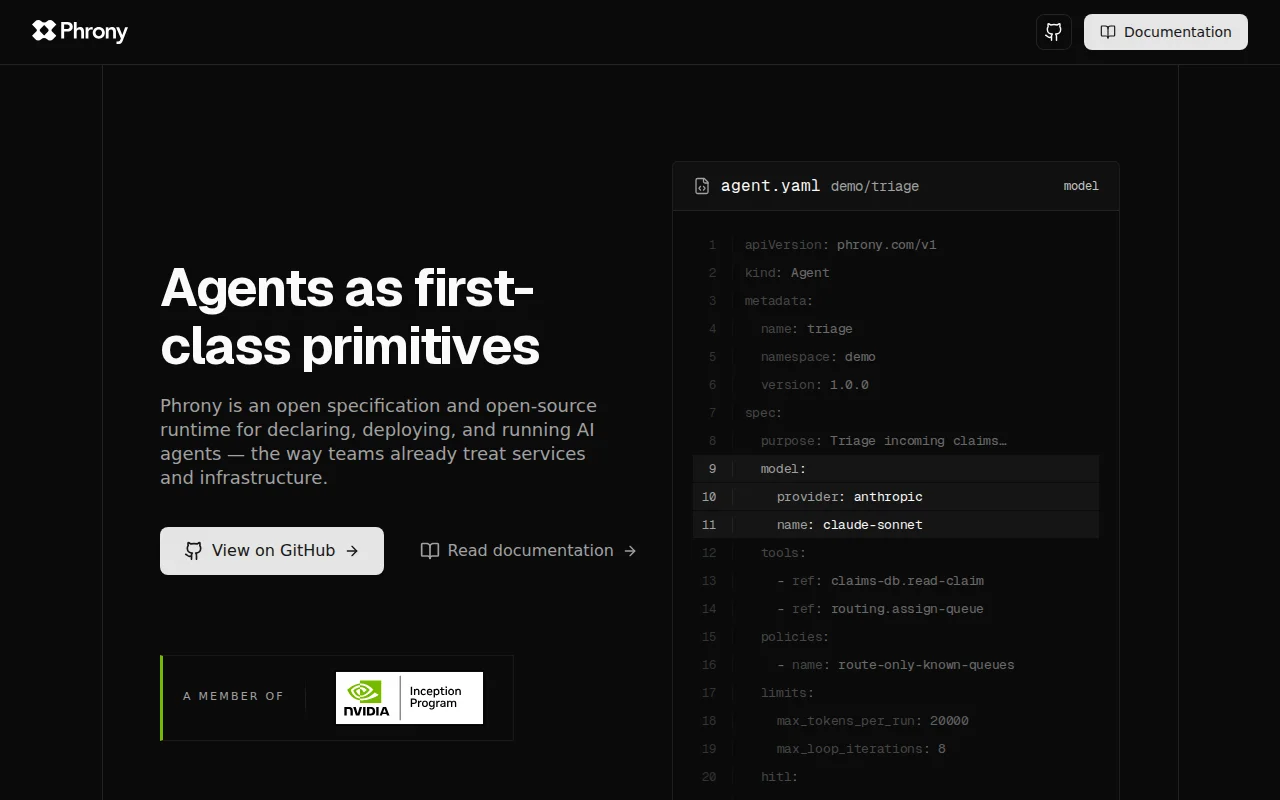The height and width of the screenshot is (800, 1280).
Task: Click the NVIDIA Inception Program badge
Action: click(x=409, y=698)
